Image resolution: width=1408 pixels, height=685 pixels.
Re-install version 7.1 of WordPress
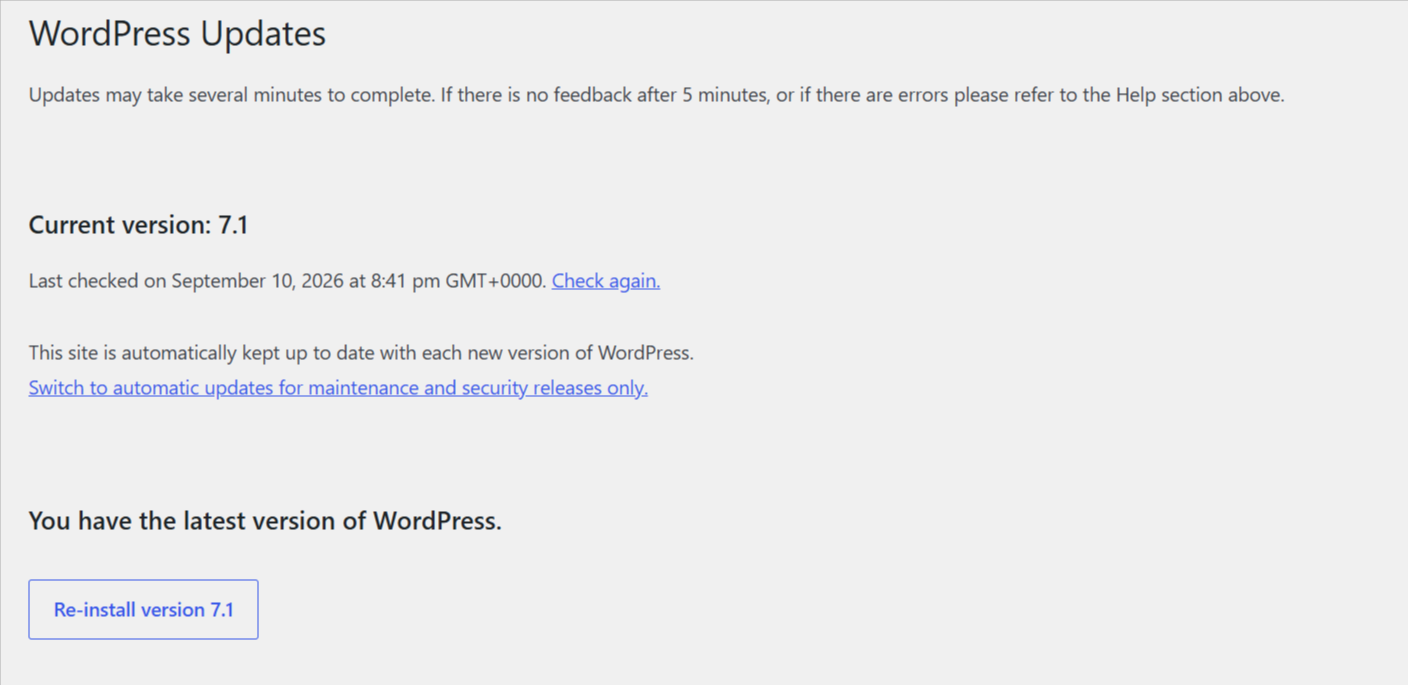pyautogui.click(x=143, y=609)
